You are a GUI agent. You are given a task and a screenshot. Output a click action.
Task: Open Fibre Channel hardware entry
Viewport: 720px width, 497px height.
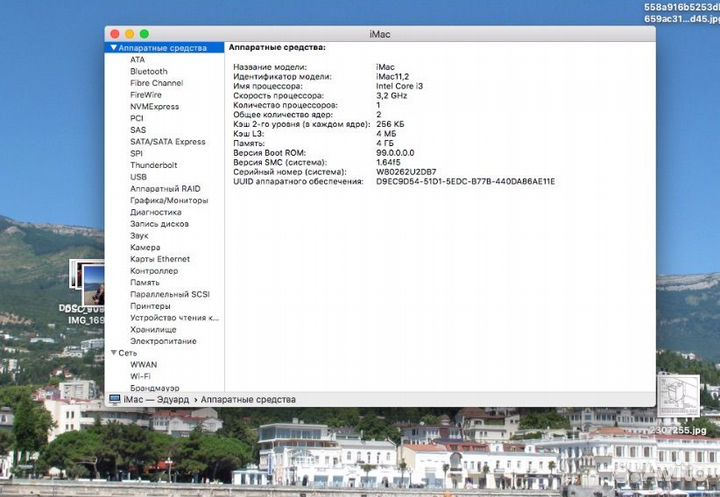157,83
